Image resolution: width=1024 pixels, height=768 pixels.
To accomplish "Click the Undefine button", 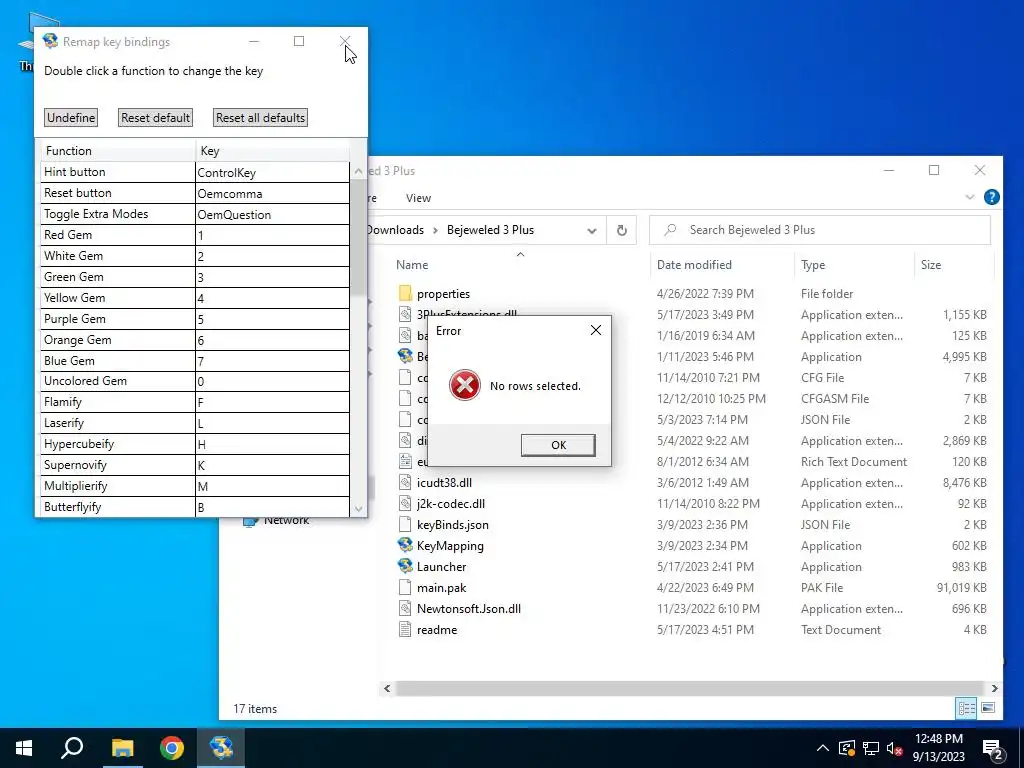I will point(71,118).
